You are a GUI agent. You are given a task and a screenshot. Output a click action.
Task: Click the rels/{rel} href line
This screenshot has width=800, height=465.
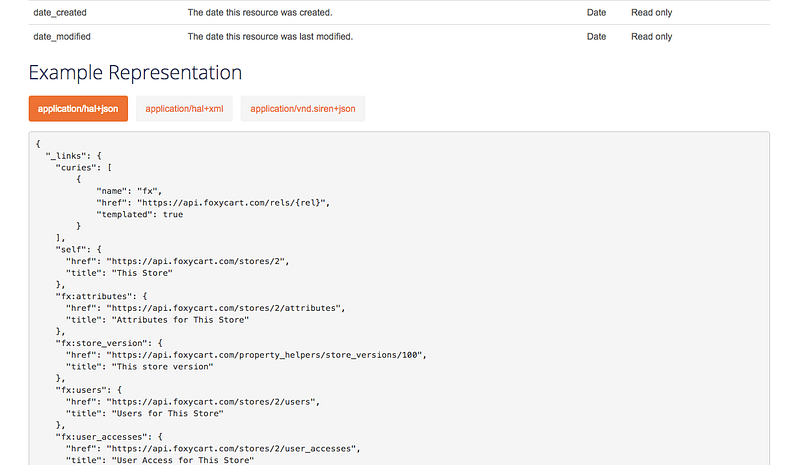[x=213, y=203]
